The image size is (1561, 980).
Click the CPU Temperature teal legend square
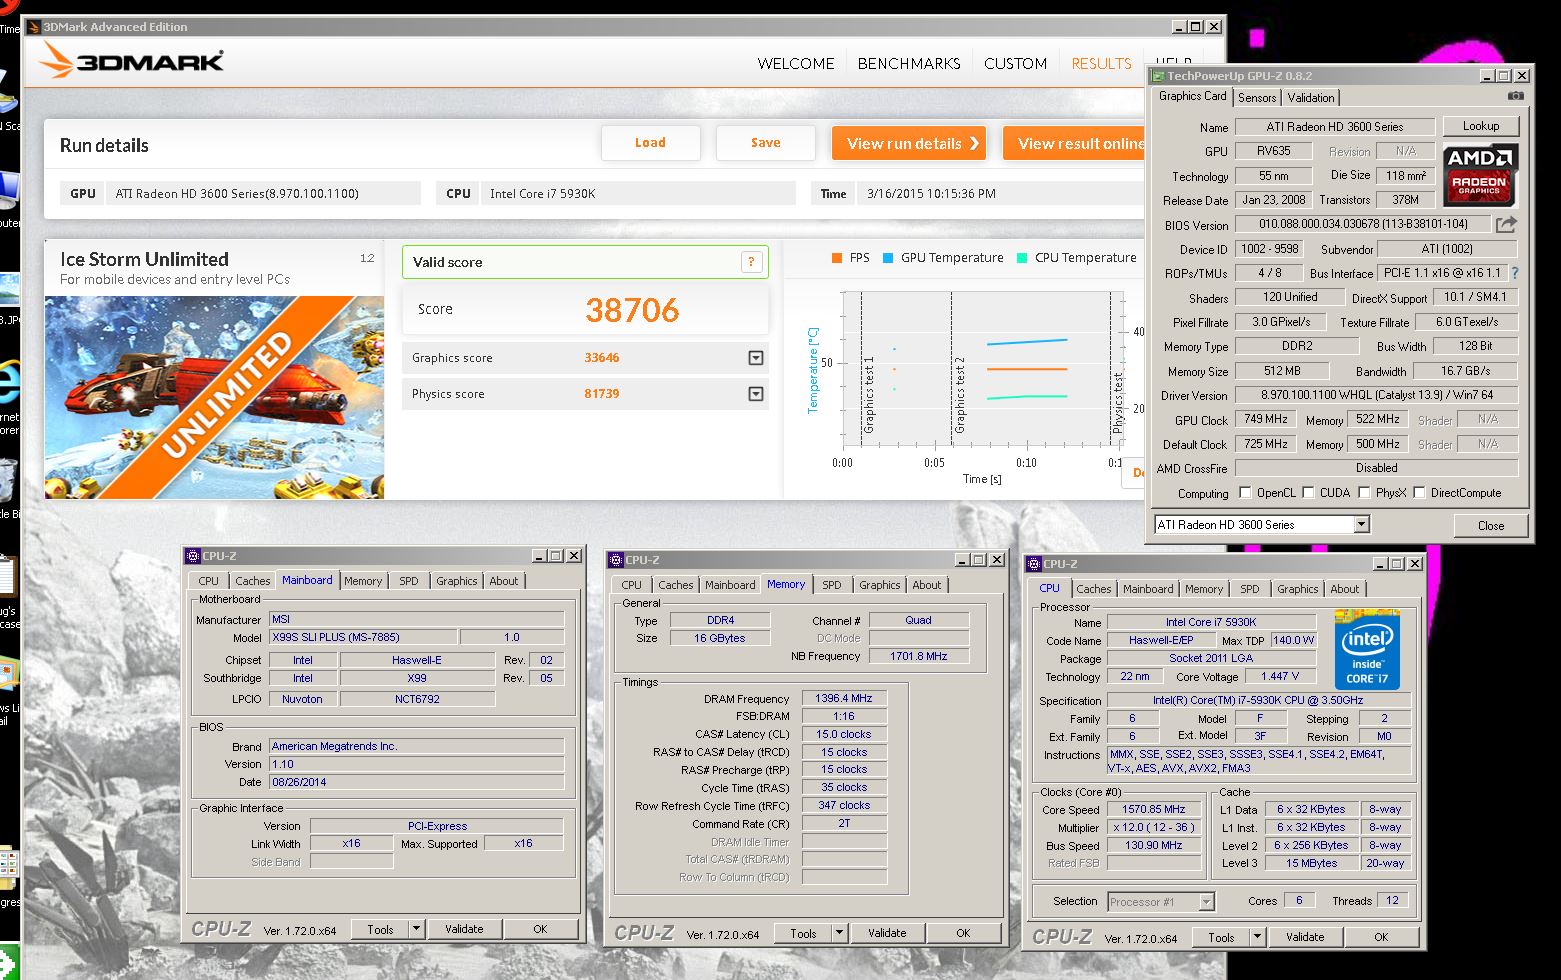point(1022,258)
